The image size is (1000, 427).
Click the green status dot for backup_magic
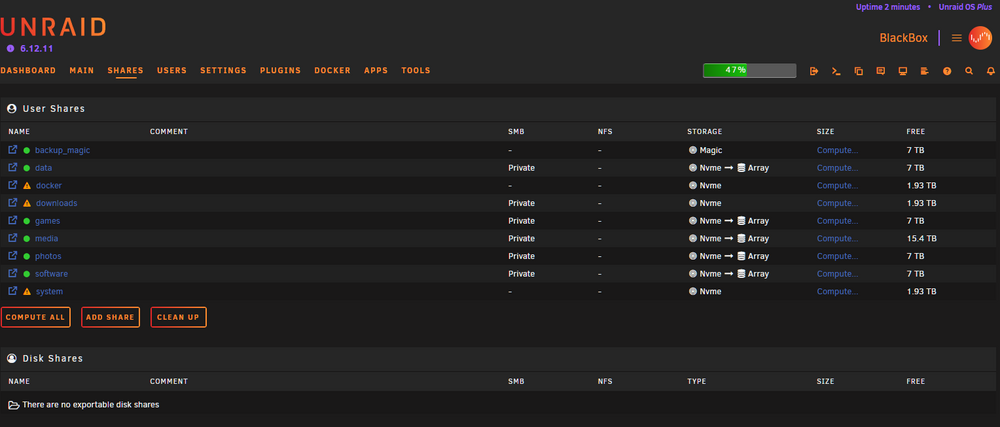click(x=27, y=150)
